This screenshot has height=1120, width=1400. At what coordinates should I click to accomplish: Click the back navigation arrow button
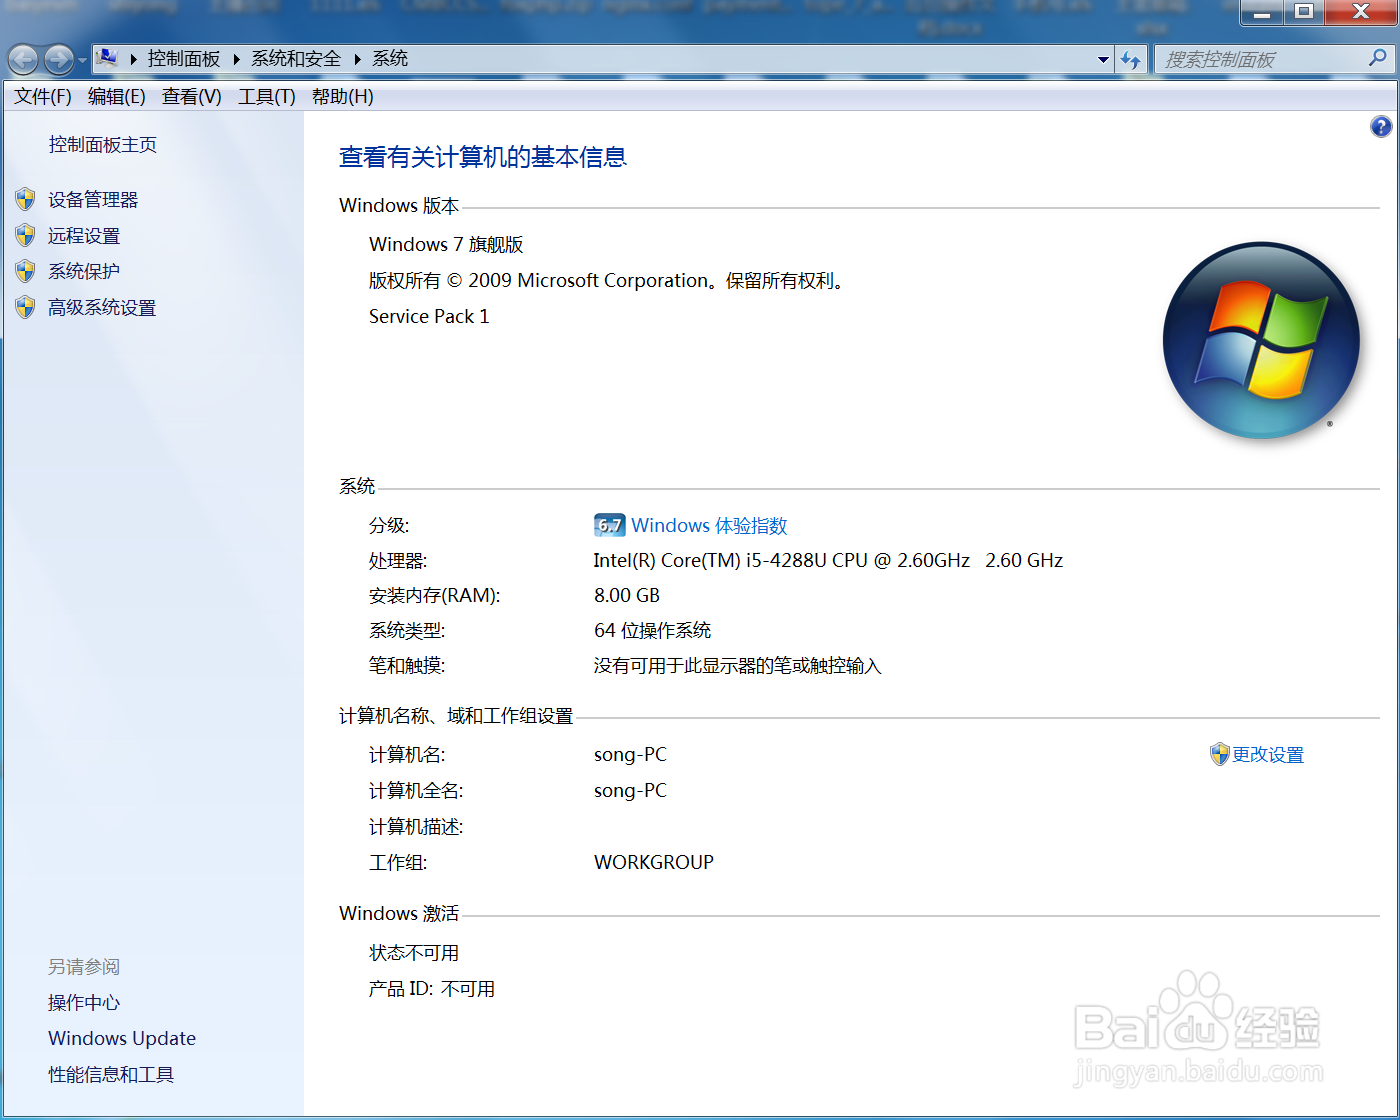[22, 59]
